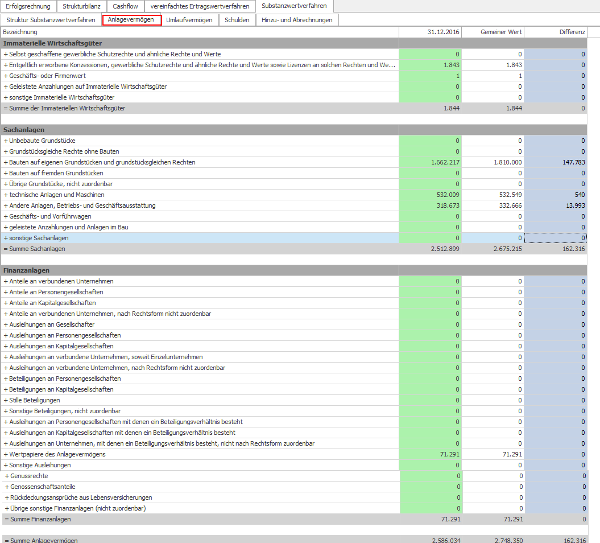Expand Andere Anlagen, Betriebs- und Geschäftsausstattung

coord(6,205)
